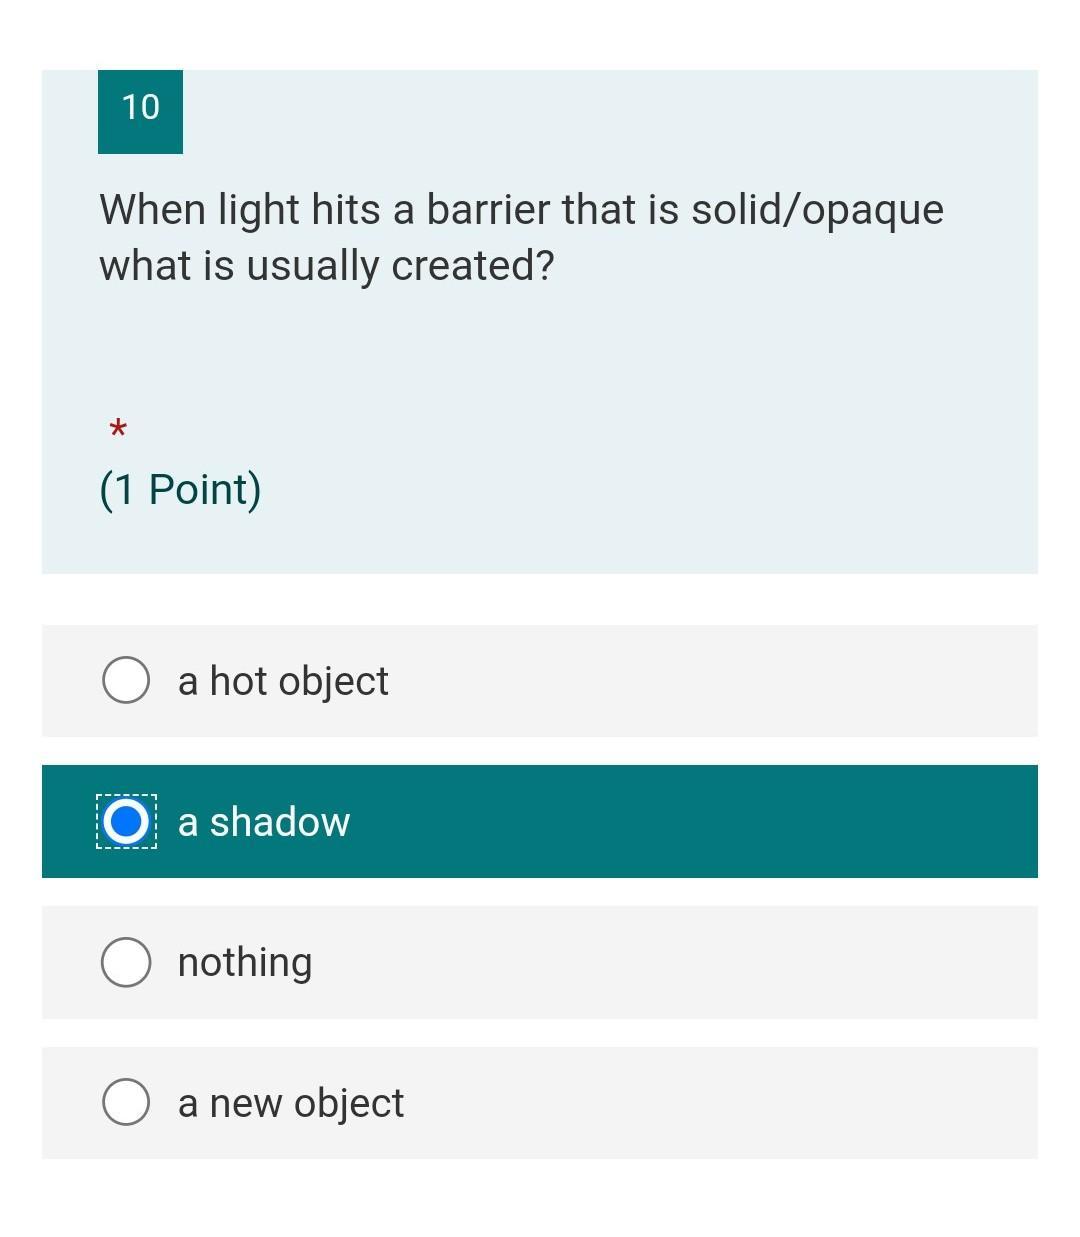Click the 'what is usually created?' line
1080x1237 pixels.
326,266
